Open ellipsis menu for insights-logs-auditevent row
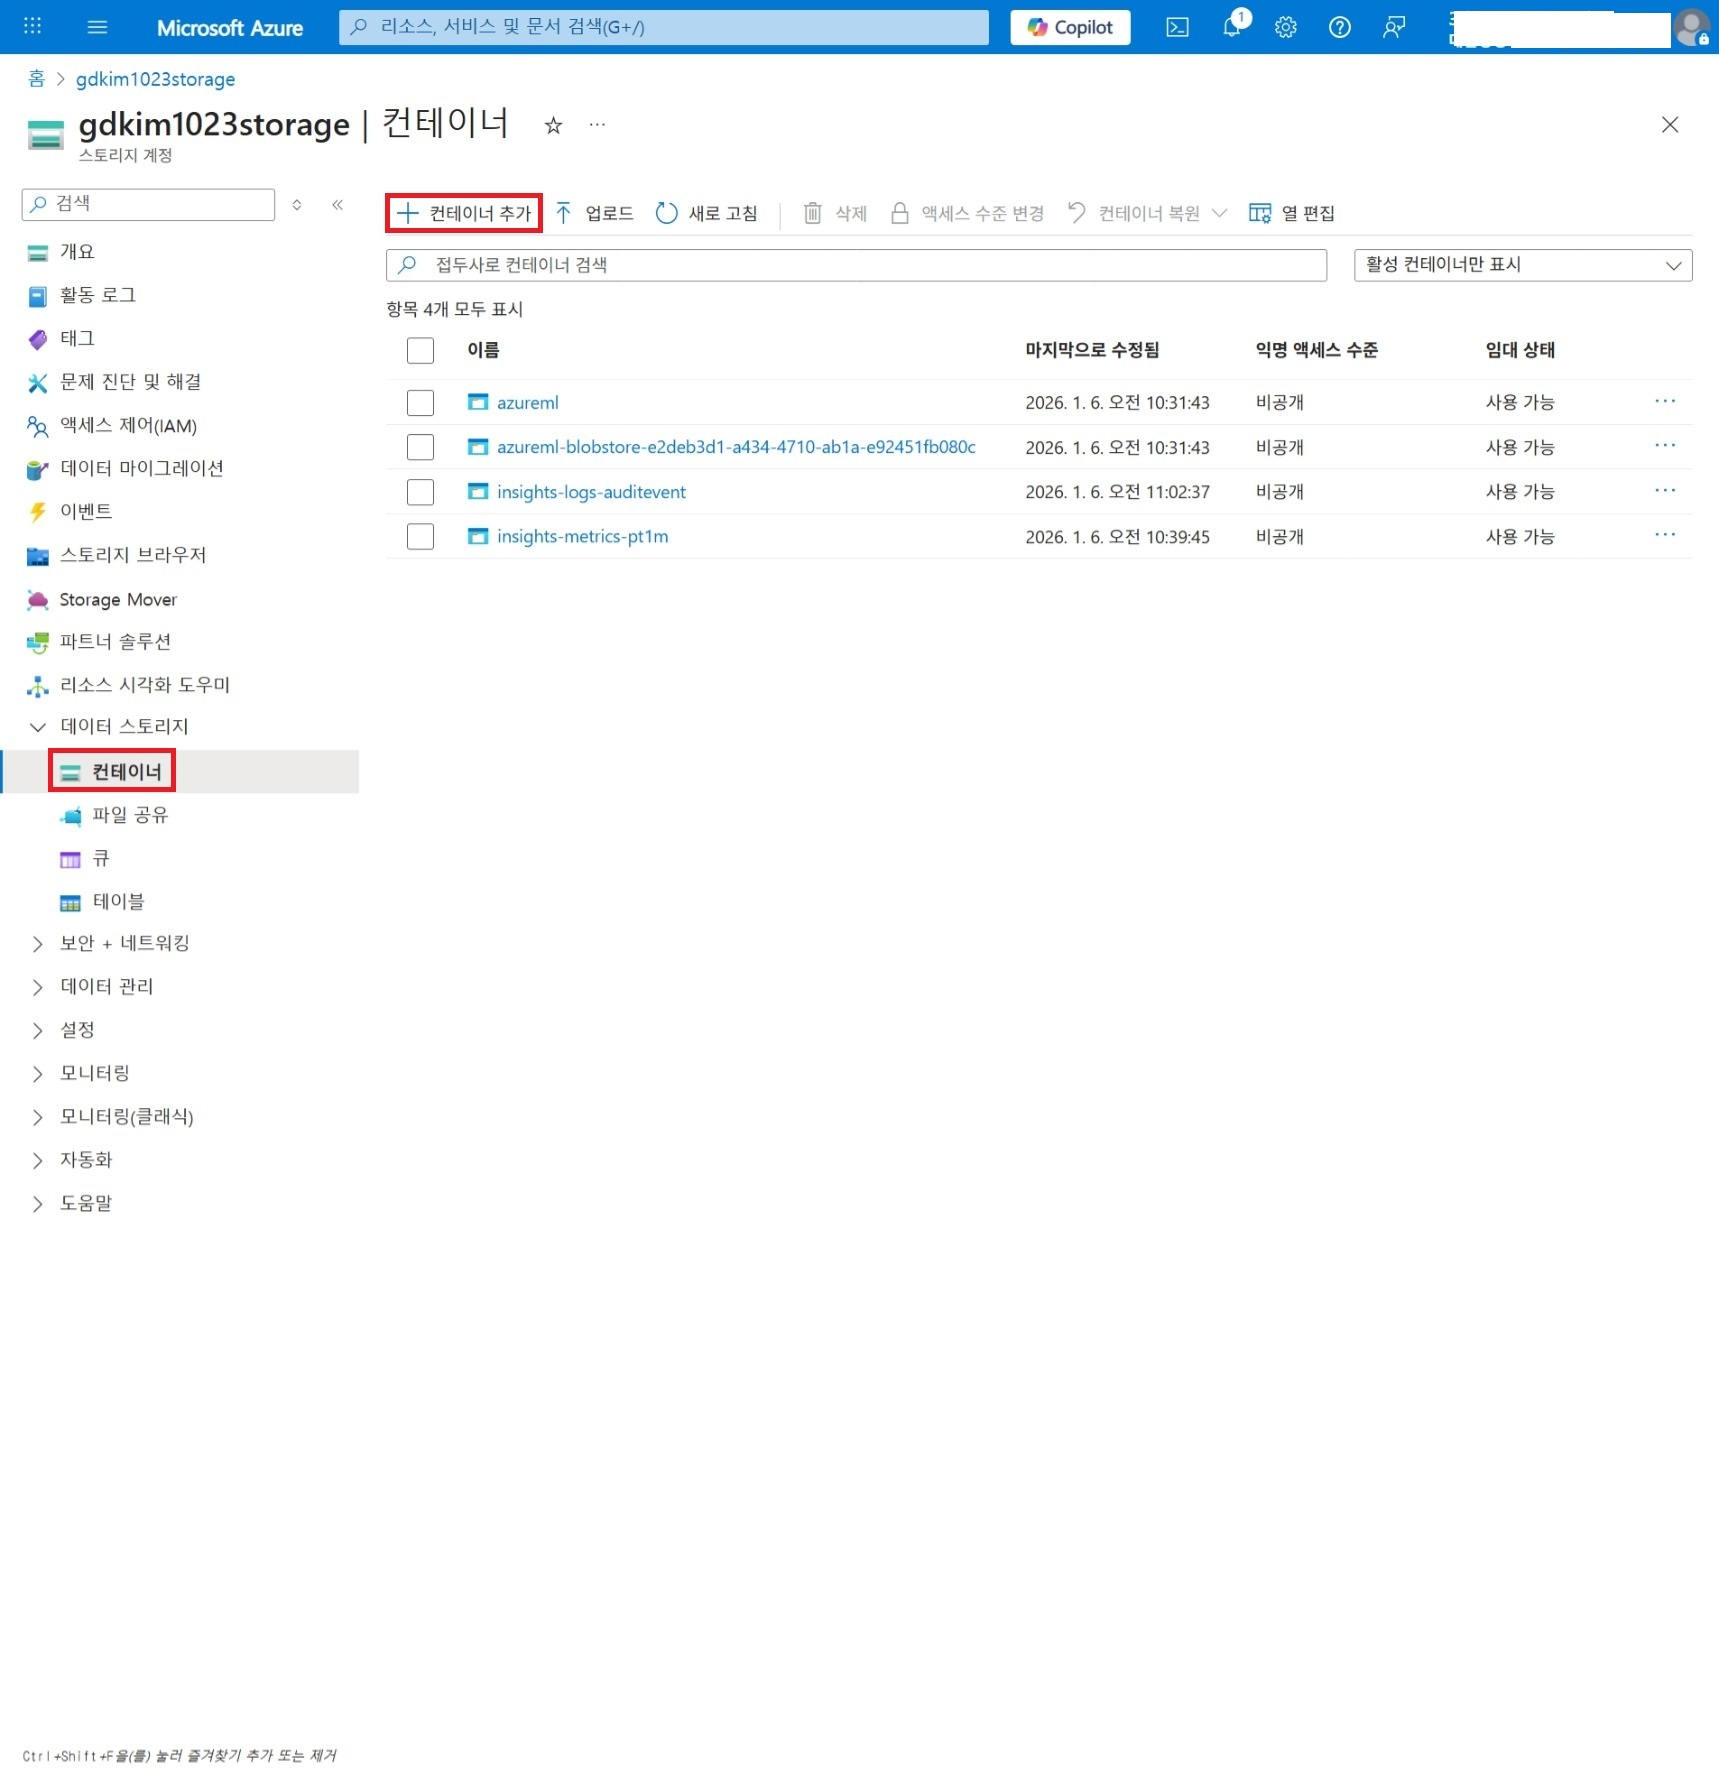The image size is (1719, 1769). click(x=1664, y=490)
